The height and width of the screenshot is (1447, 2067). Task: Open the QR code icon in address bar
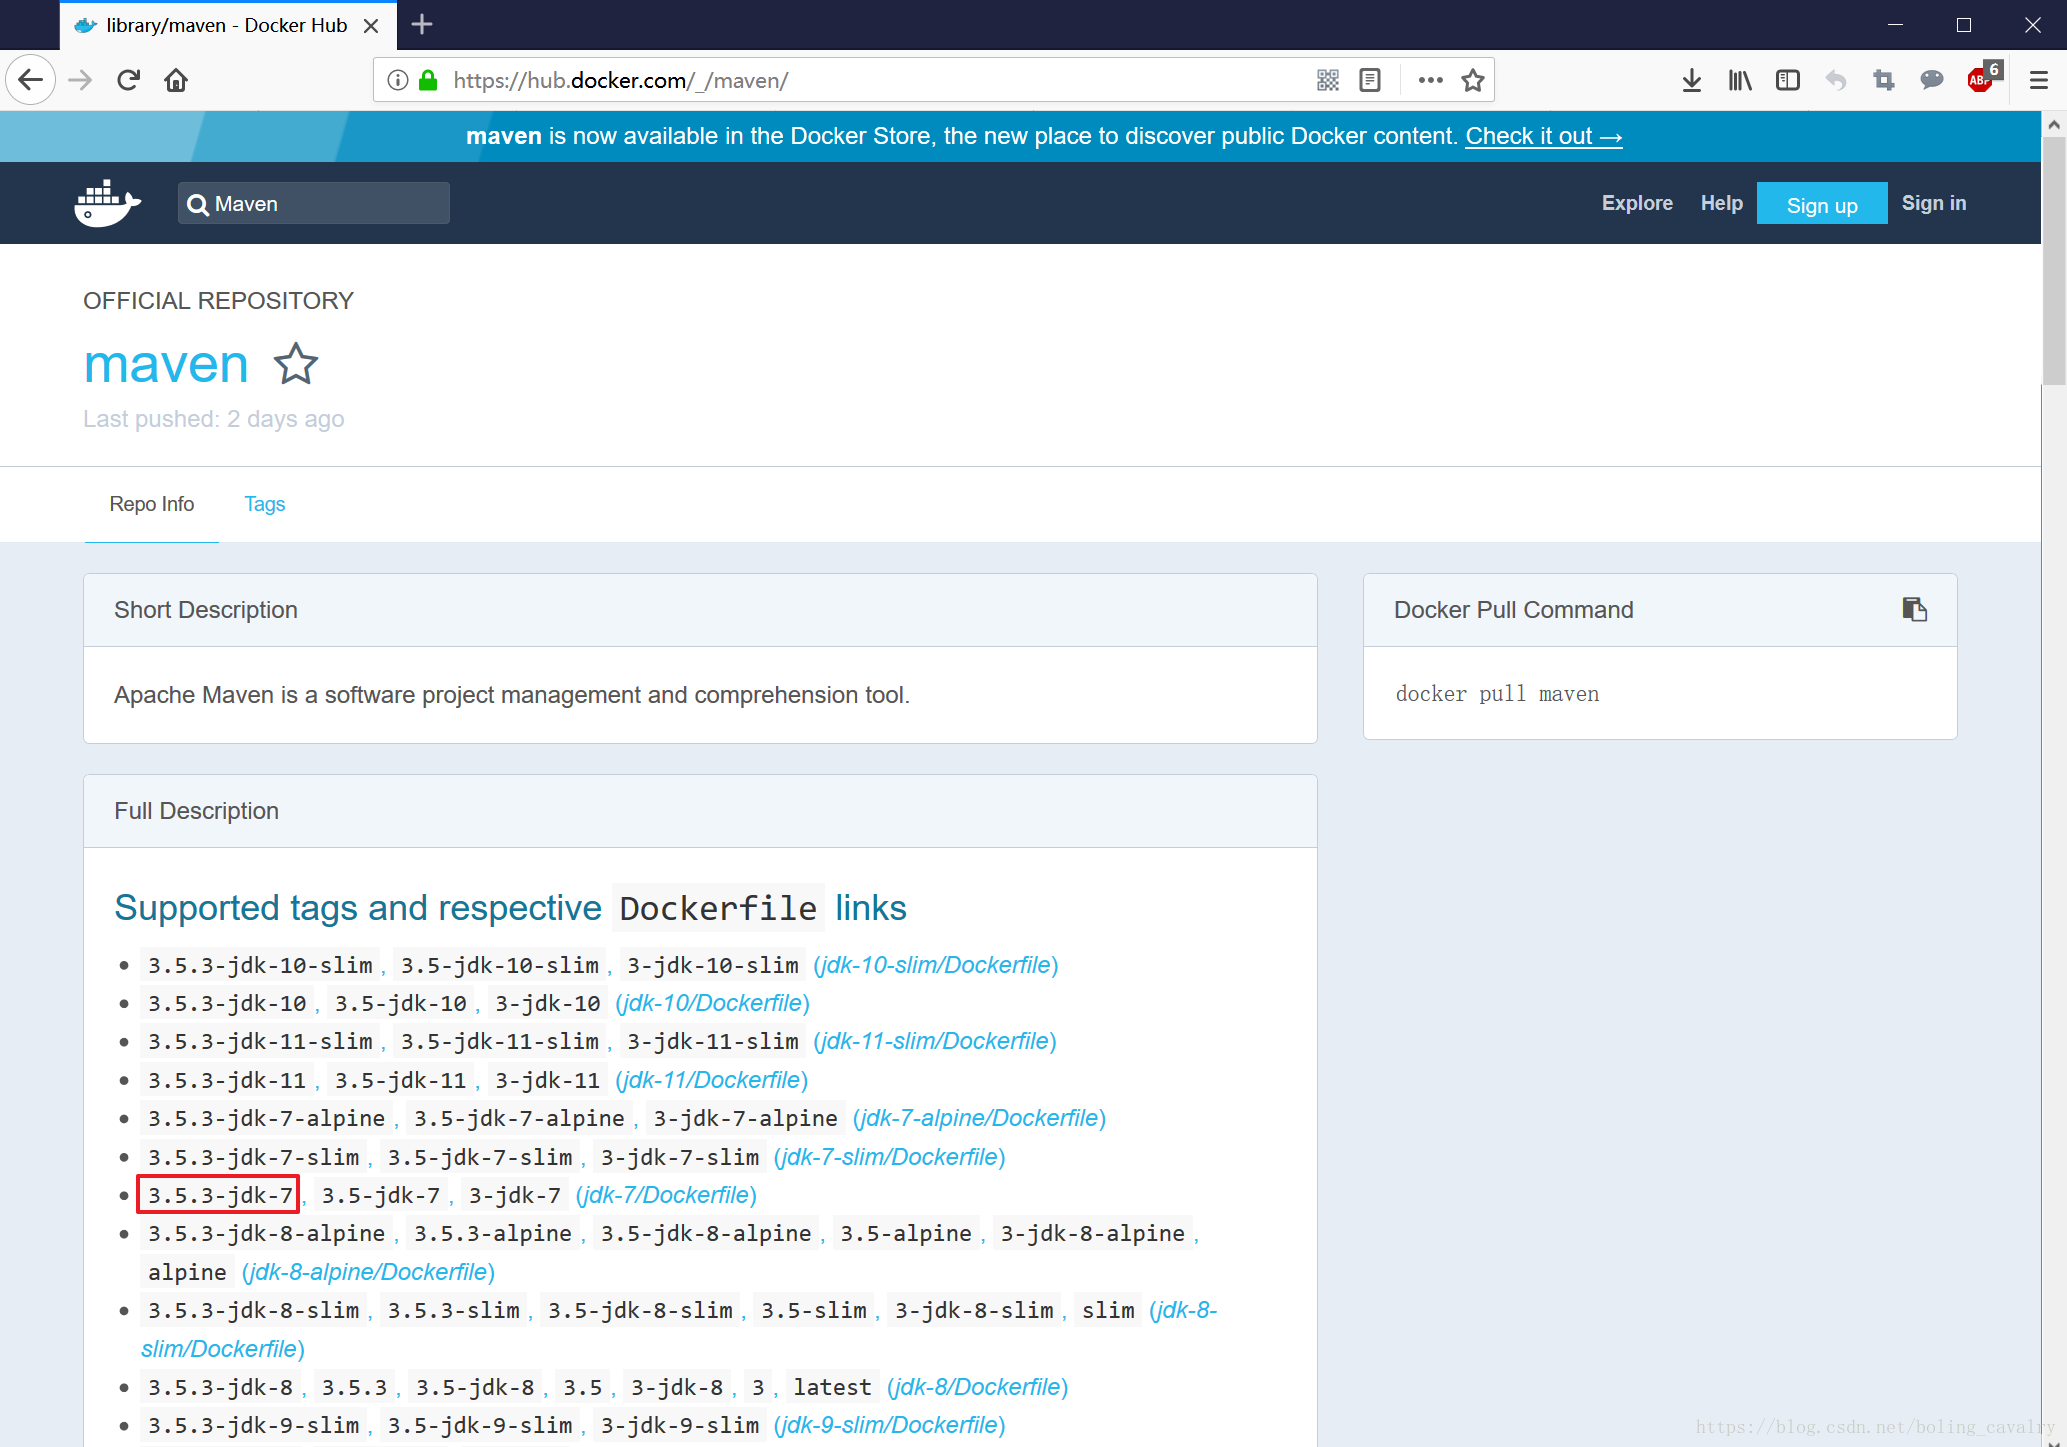tap(1328, 80)
